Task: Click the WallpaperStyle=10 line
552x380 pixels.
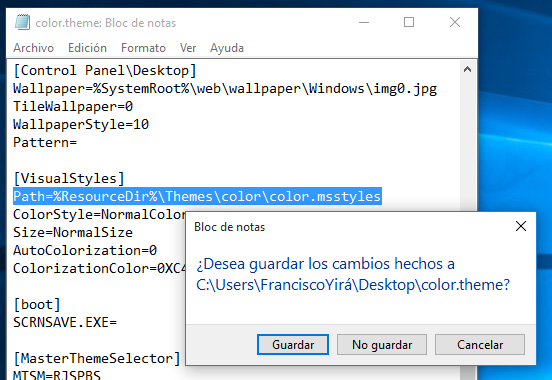Action: point(81,124)
